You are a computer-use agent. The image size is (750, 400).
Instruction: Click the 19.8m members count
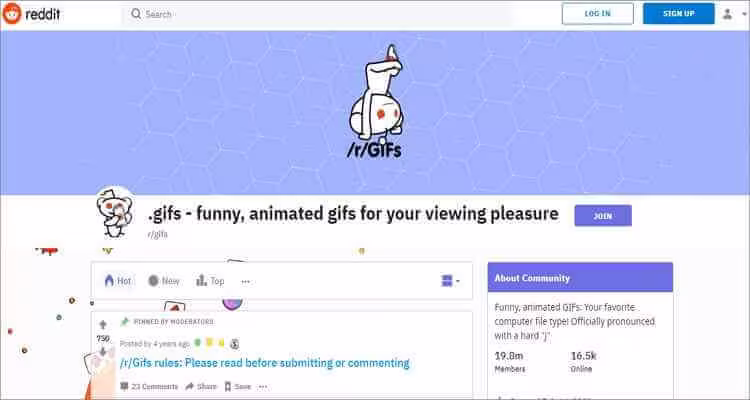pos(508,356)
